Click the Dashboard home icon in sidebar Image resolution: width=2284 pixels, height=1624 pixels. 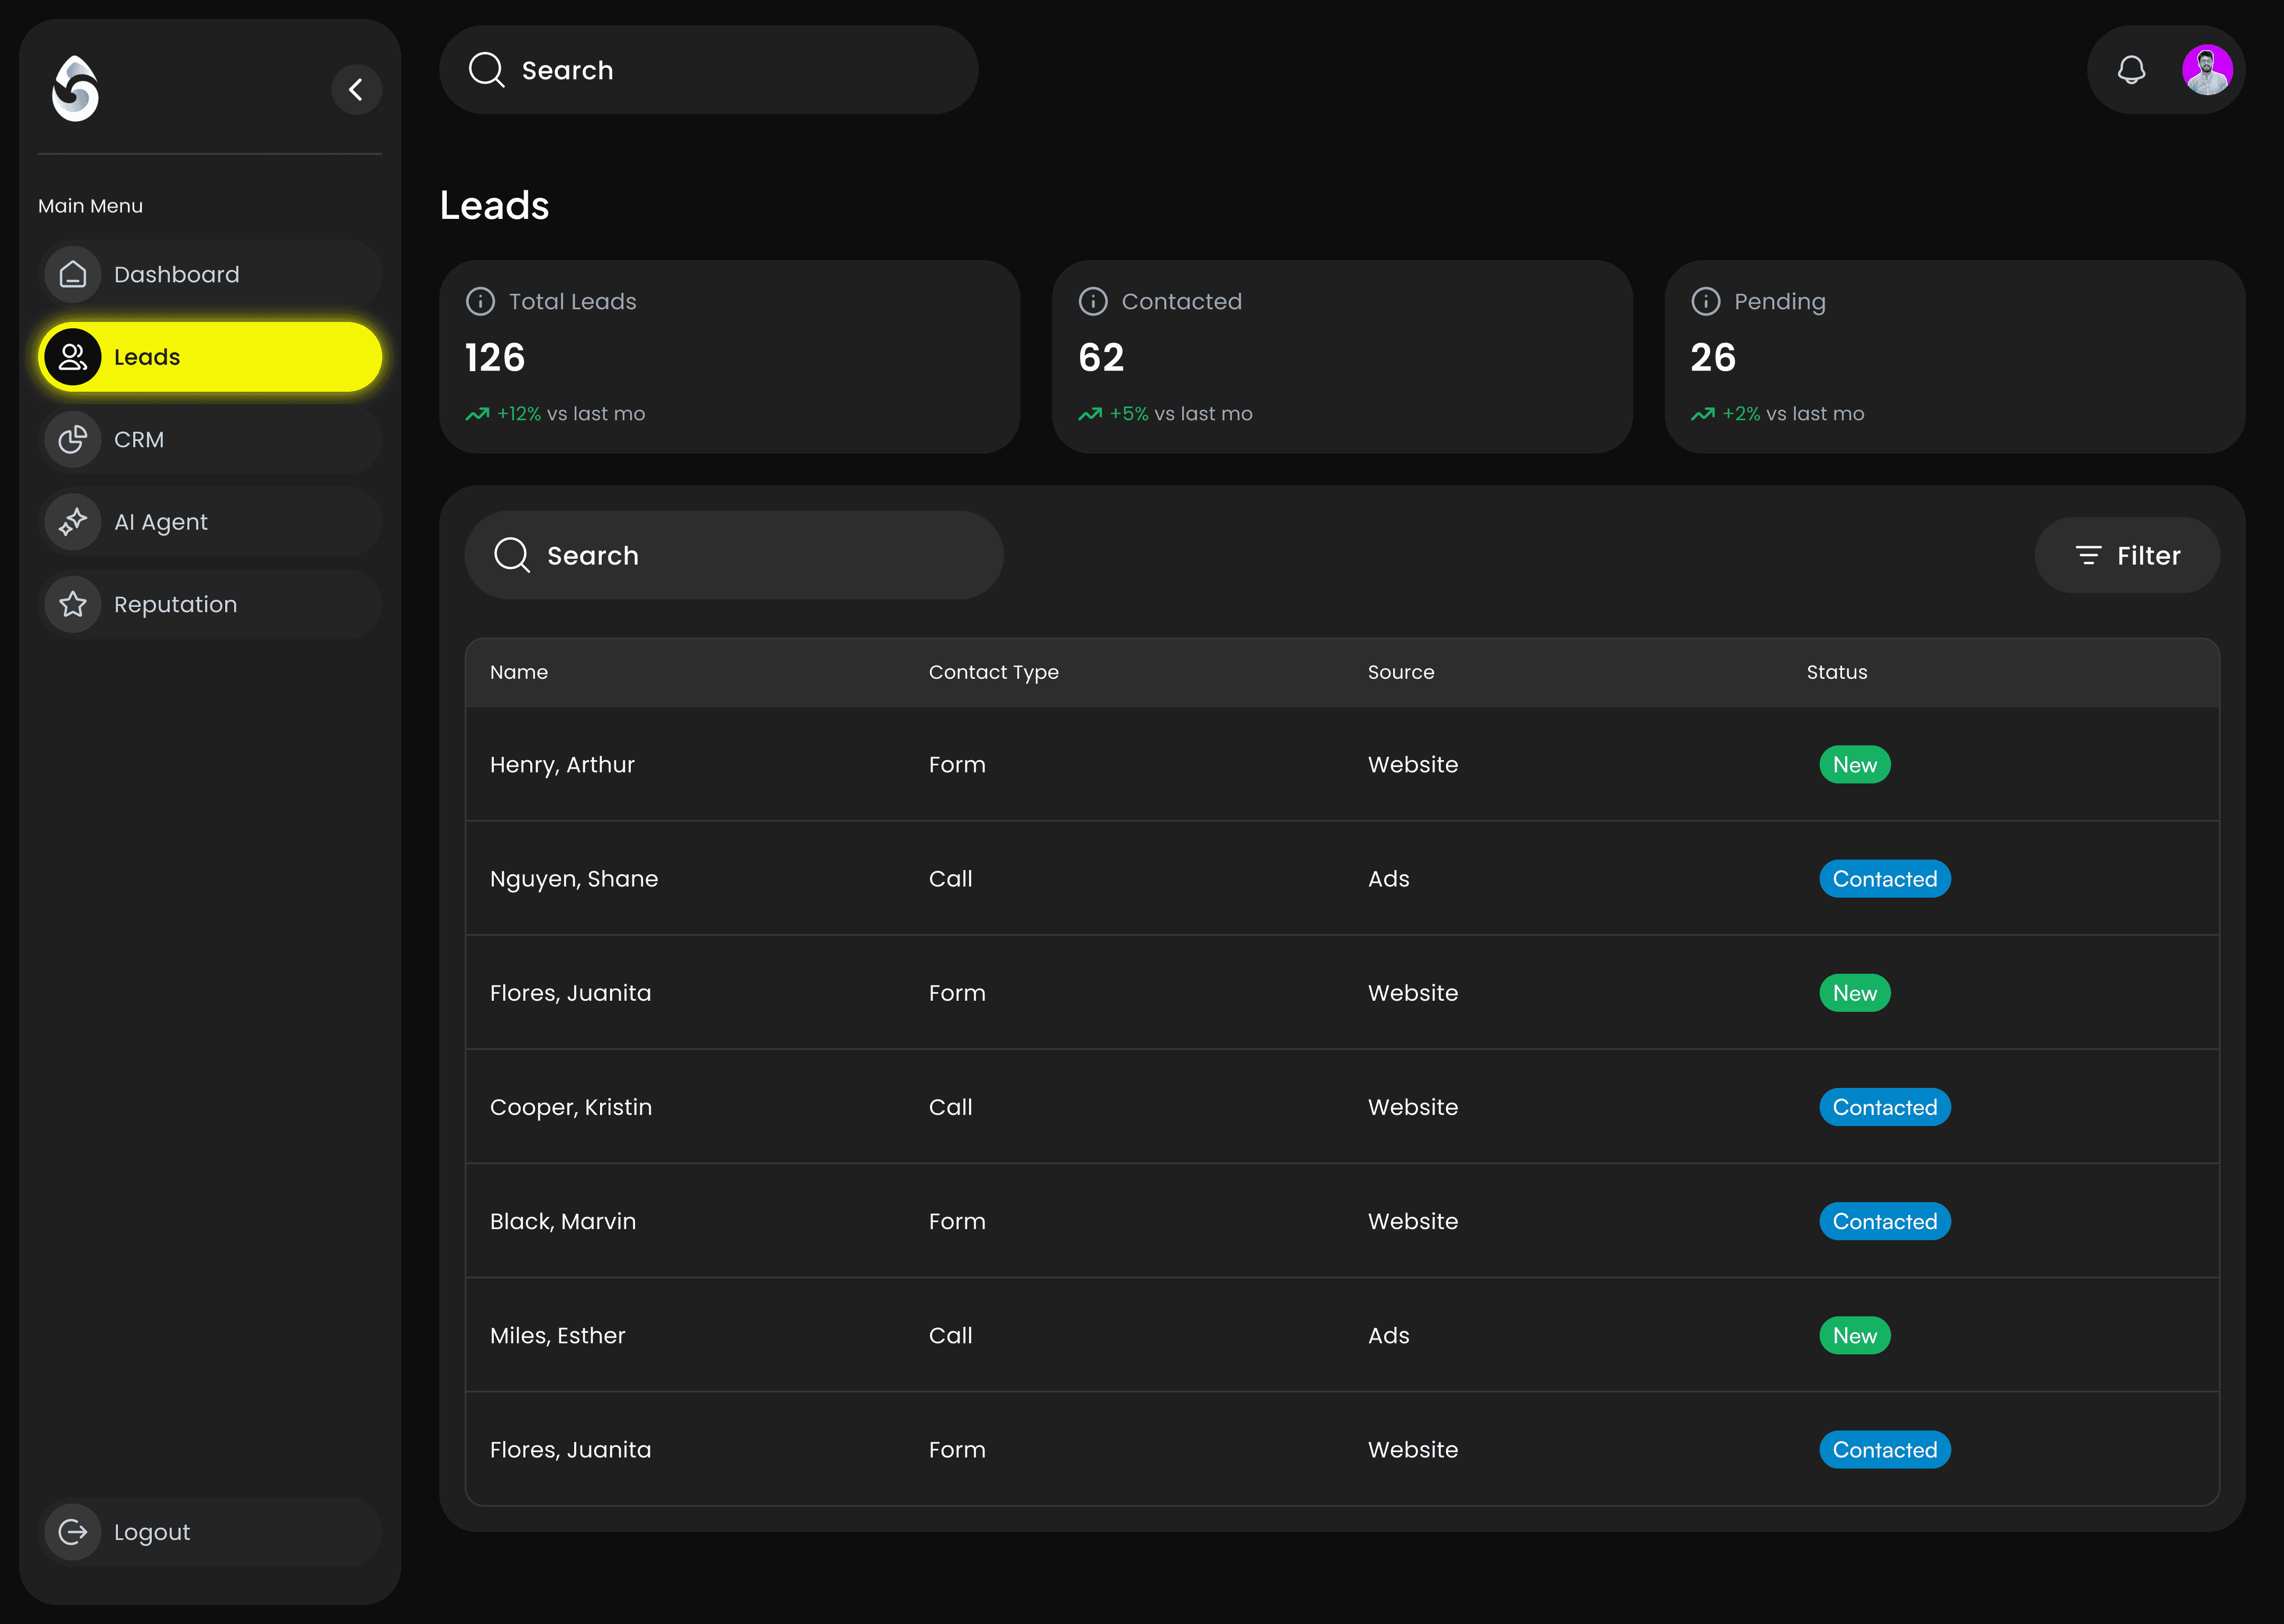[x=72, y=273]
